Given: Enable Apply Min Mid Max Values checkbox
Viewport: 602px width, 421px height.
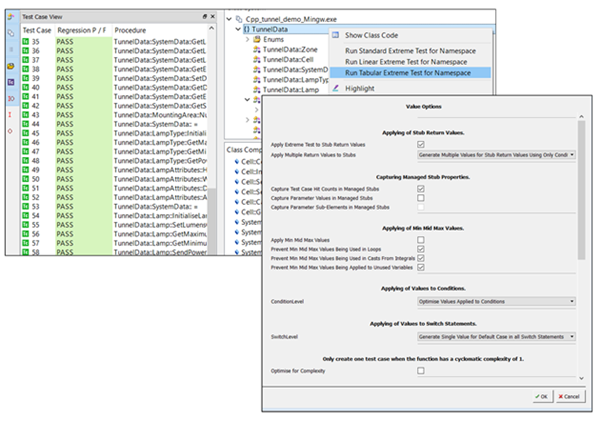Looking at the screenshot, I should click(421, 240).
